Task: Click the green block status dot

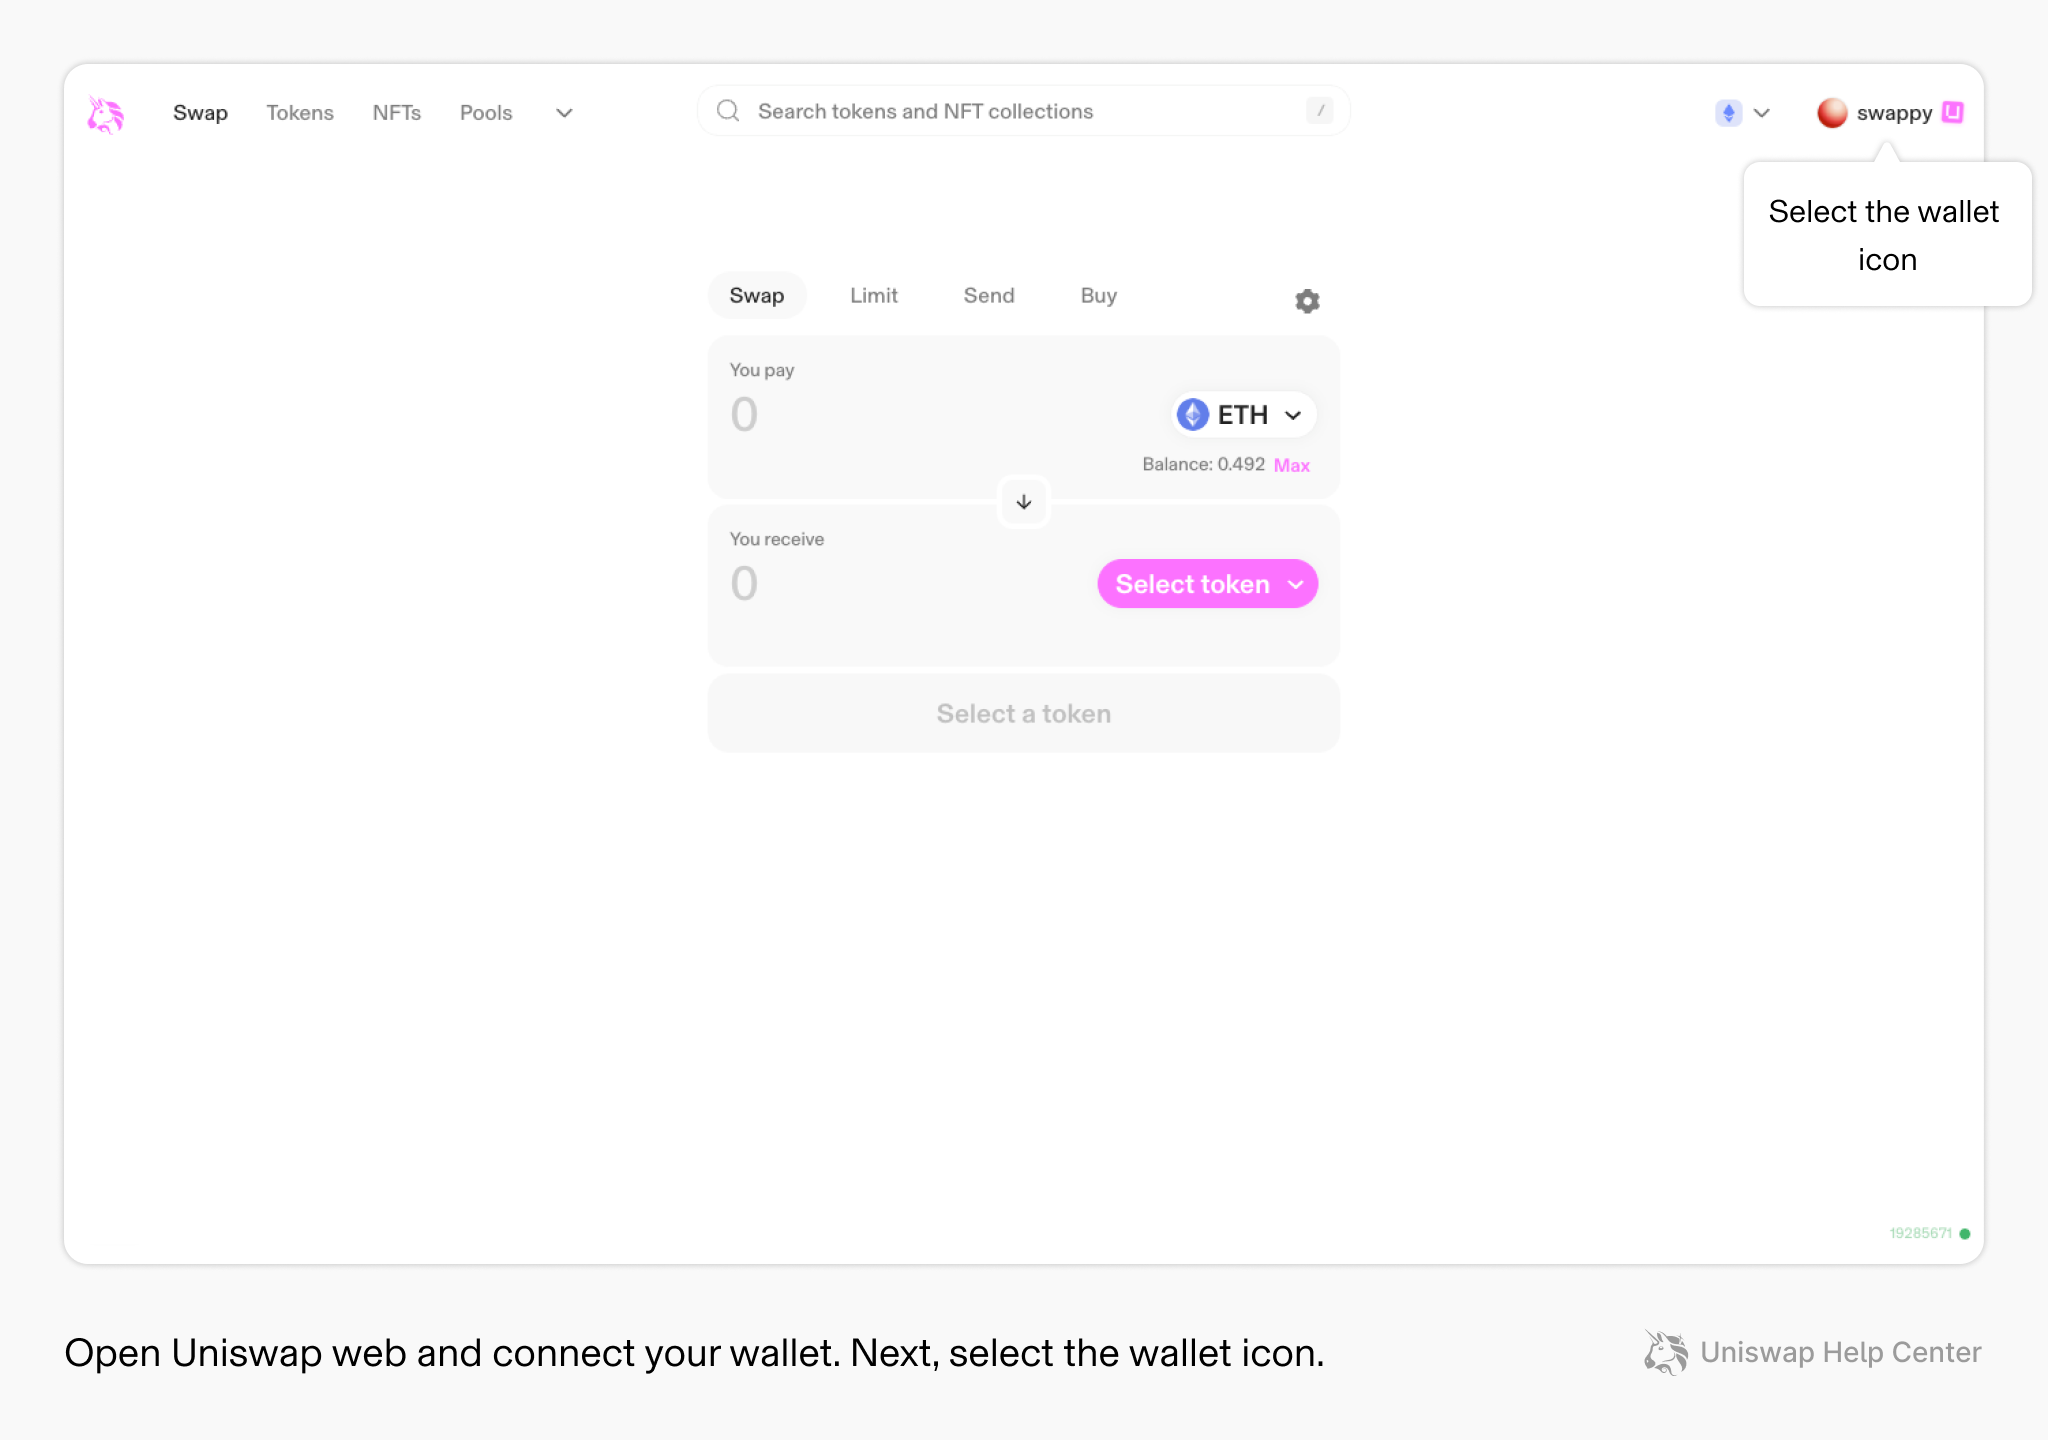Action: [x=1965, y=1233]
